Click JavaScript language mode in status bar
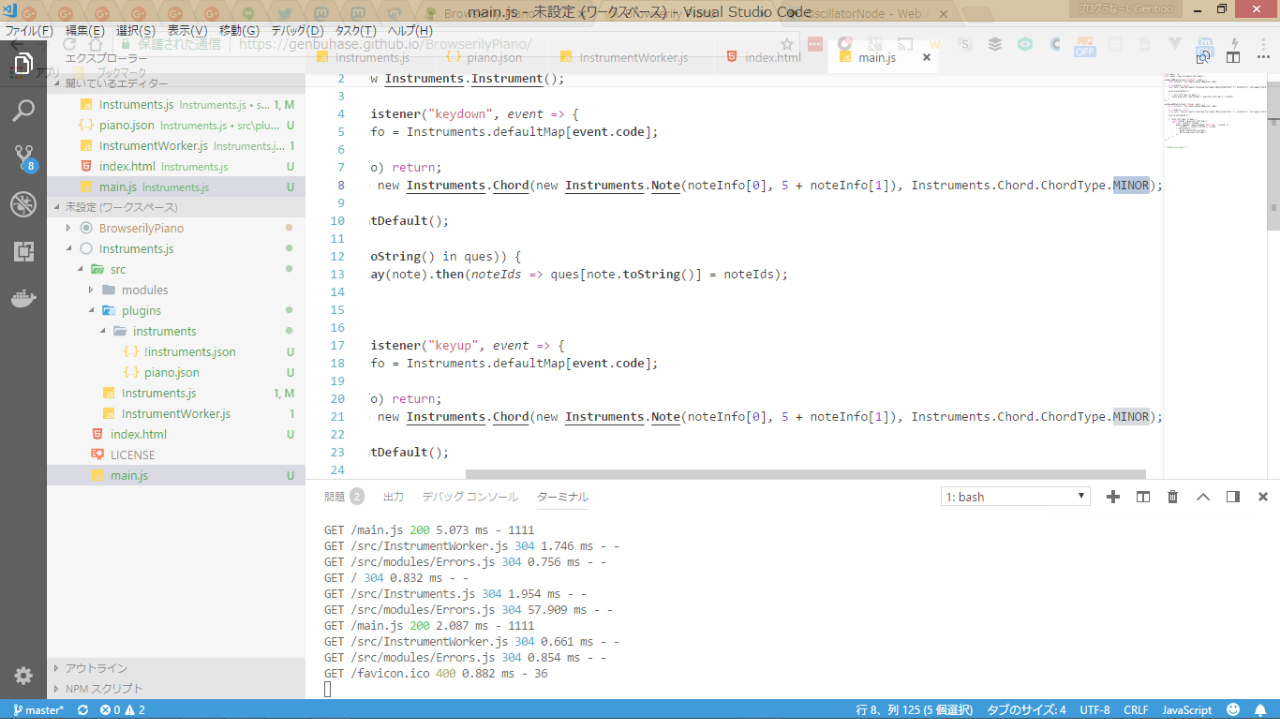The width and height of the screenshot is (1280, 719). (x=1186, y=710)
